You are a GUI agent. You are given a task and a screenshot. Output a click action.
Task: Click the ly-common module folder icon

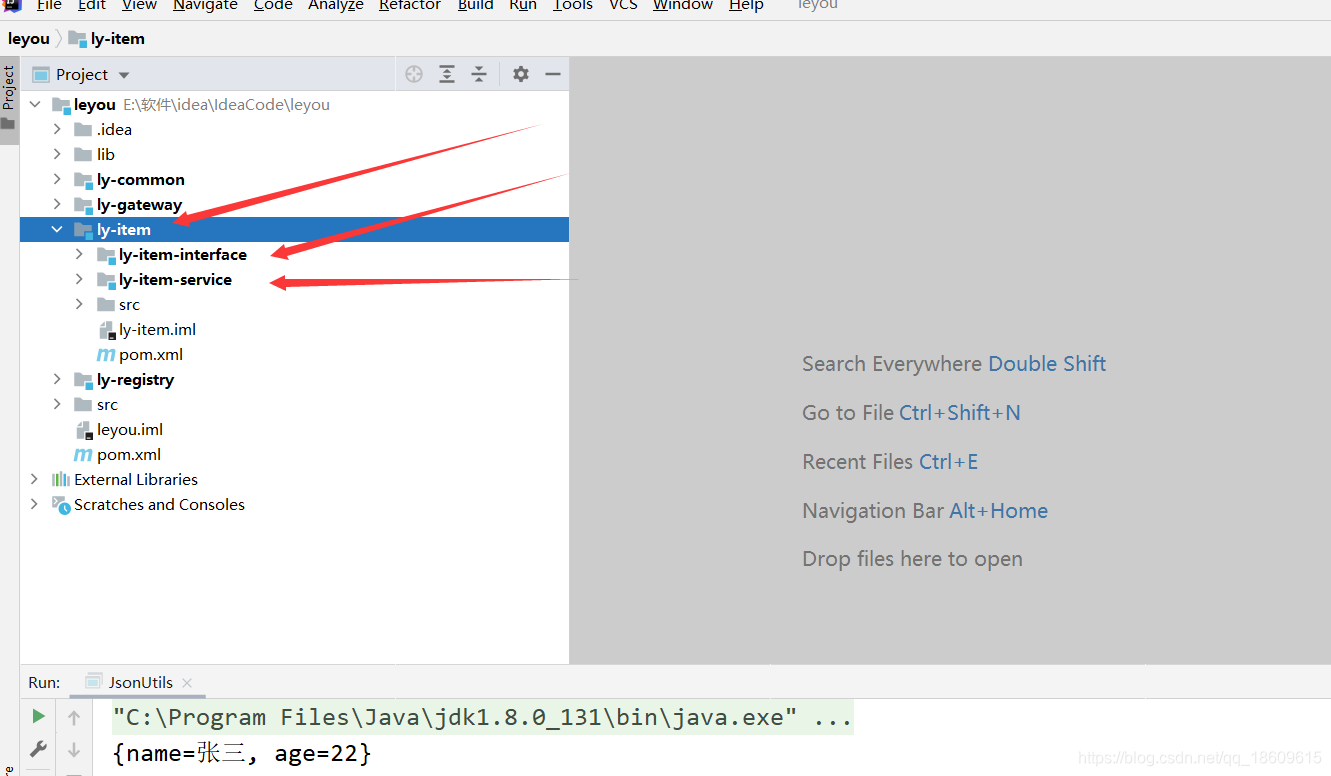(84, 179)
